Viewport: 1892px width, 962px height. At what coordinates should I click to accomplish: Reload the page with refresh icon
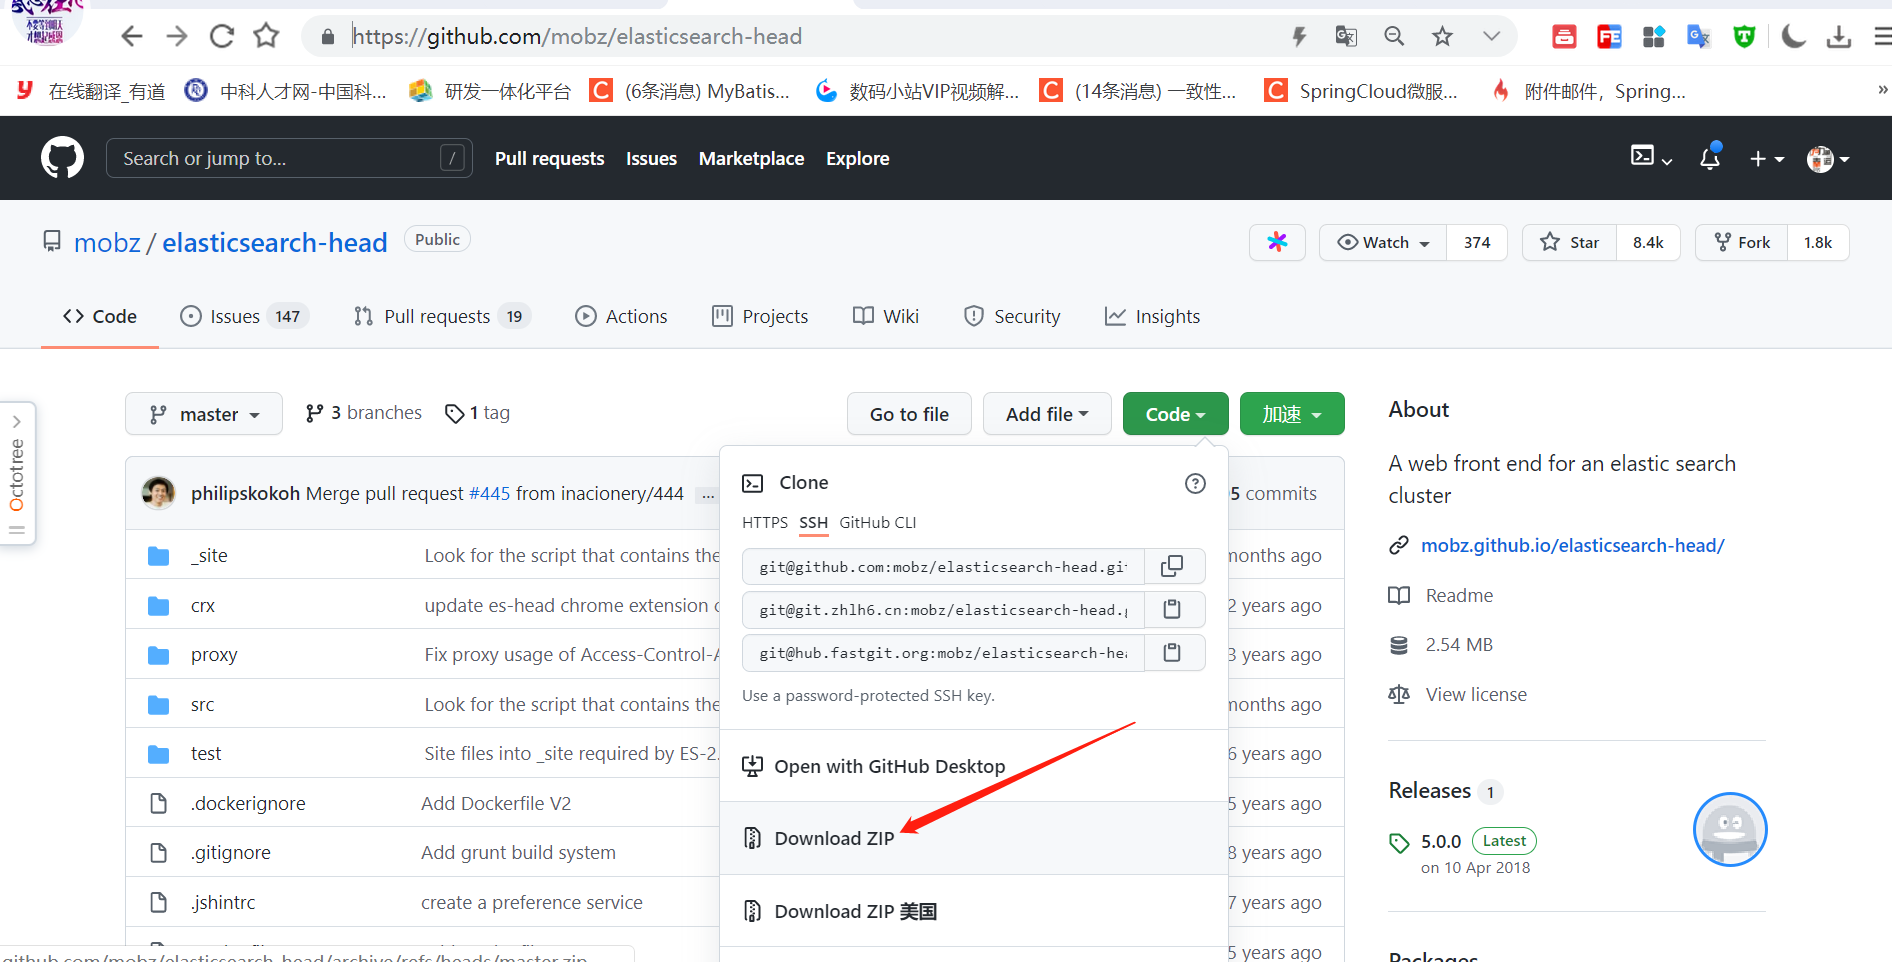point(222,37)
